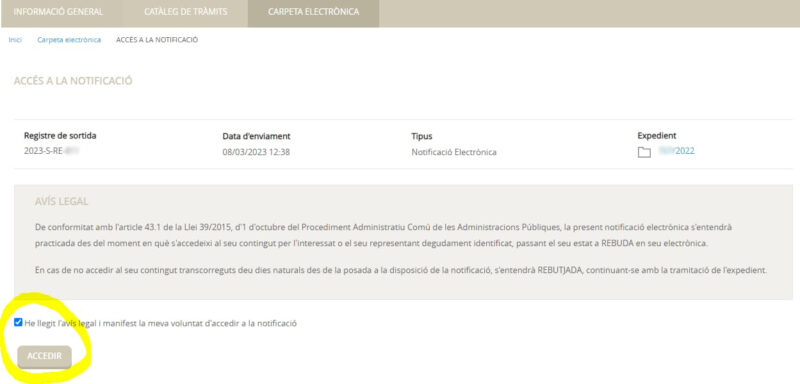Click the Expedient column label

tap(657, 136)
